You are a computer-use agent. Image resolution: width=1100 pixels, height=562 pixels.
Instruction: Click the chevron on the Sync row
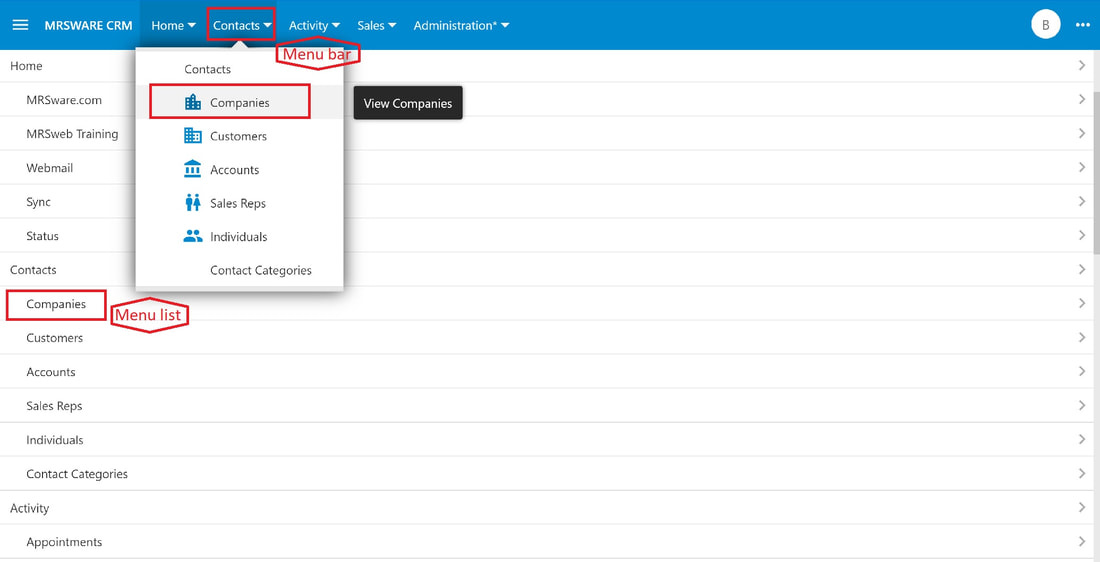(x=1081, y=201)
